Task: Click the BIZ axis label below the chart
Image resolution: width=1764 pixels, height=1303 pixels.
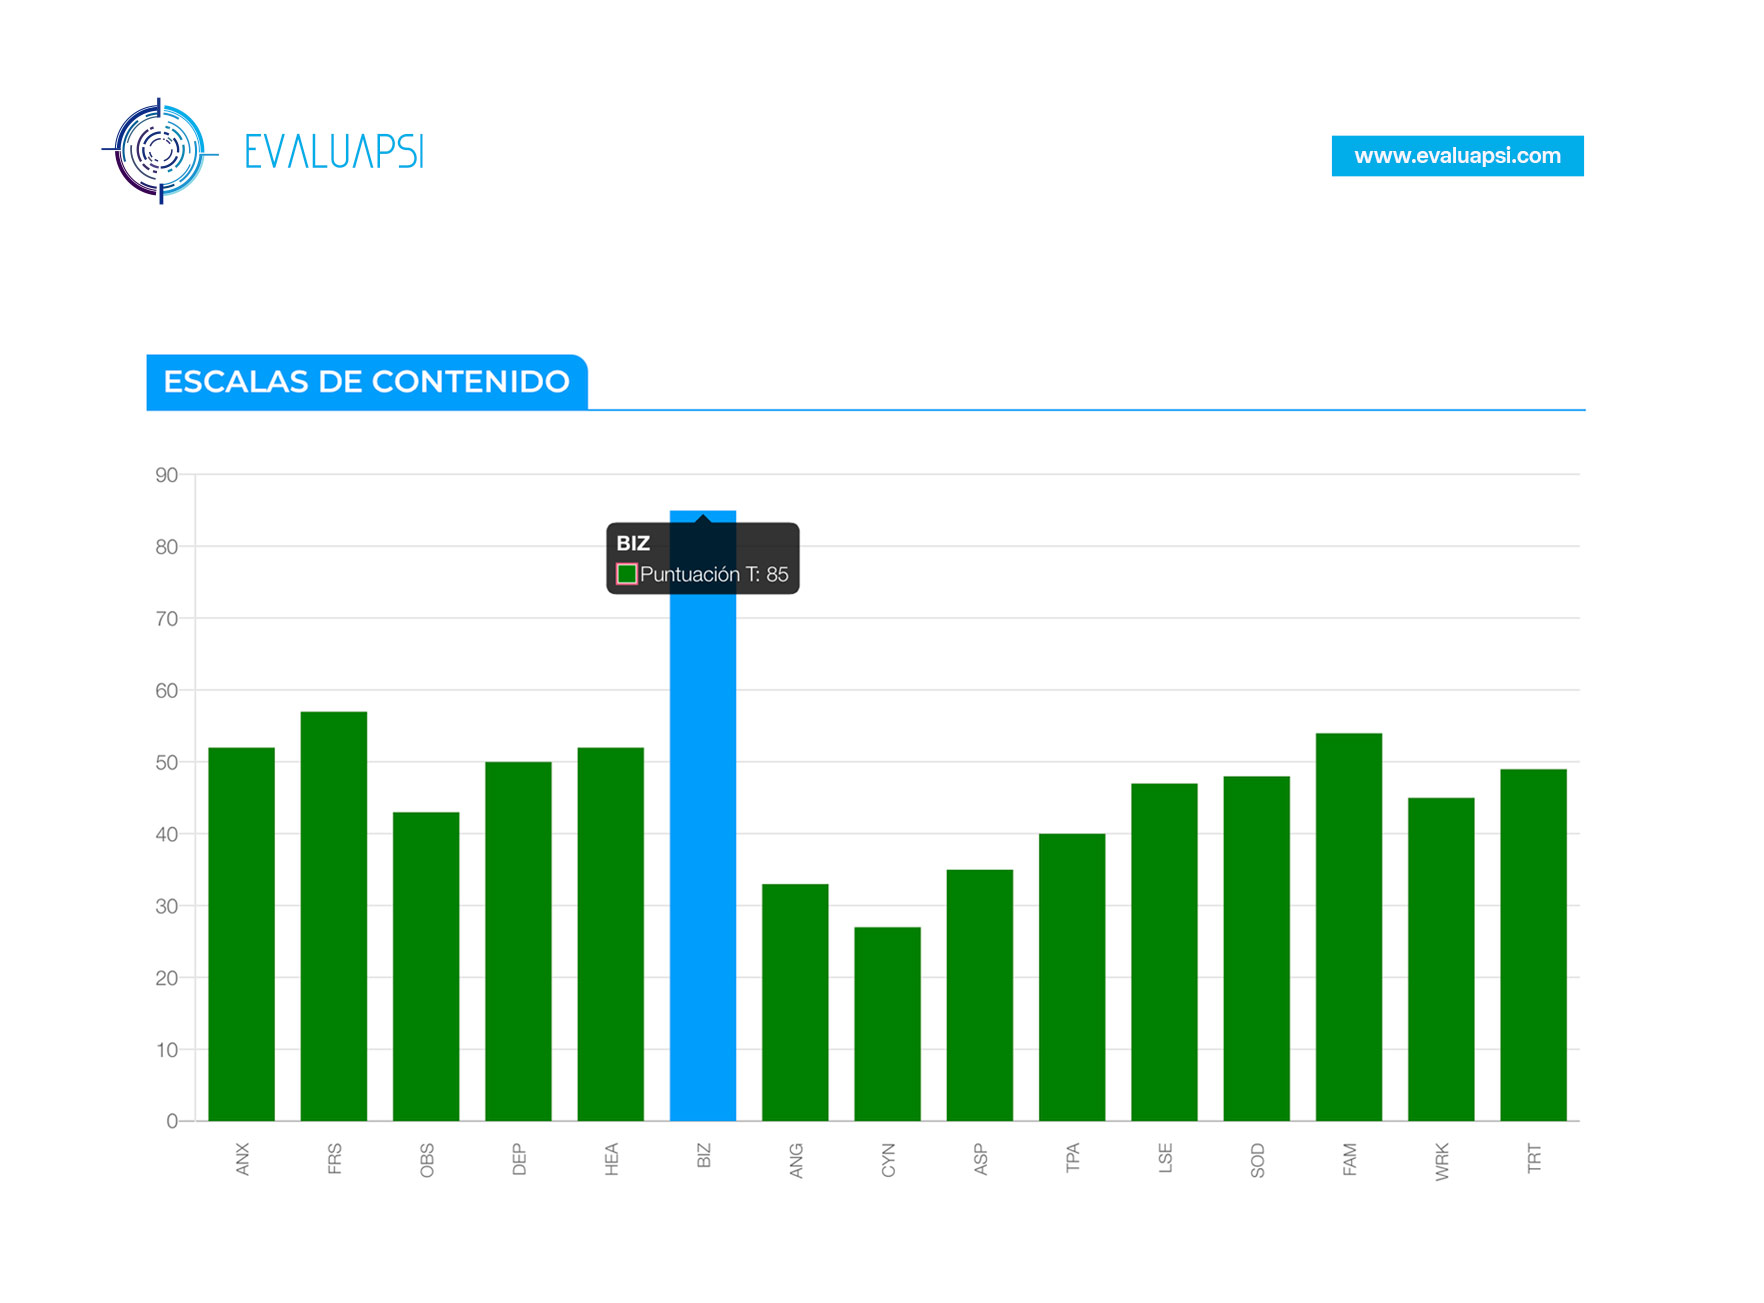Action: 704,1156
